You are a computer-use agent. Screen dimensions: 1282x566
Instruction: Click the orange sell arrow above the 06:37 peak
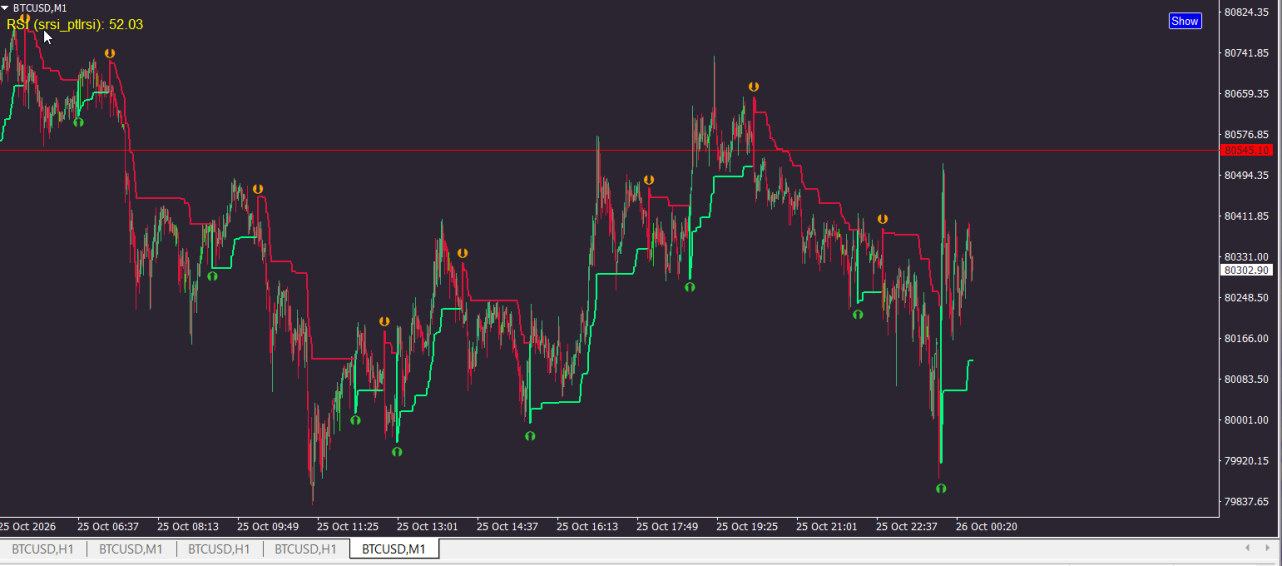click(110, 54)
